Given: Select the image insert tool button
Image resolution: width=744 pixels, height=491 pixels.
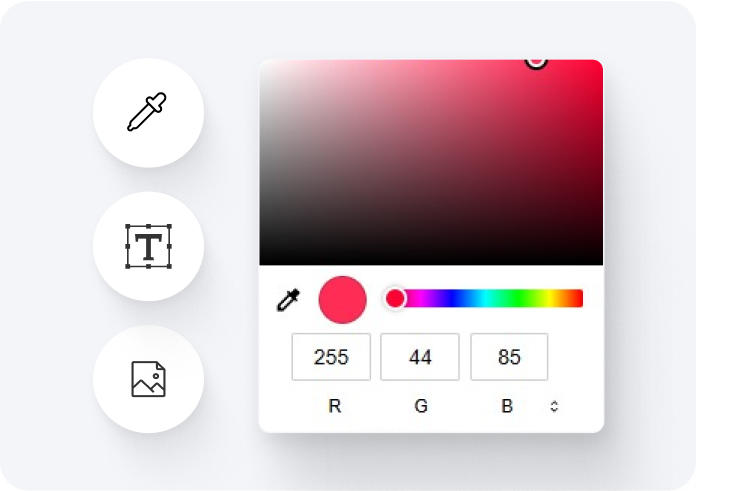Looking at the screenshot, I should tap(149, 379).
